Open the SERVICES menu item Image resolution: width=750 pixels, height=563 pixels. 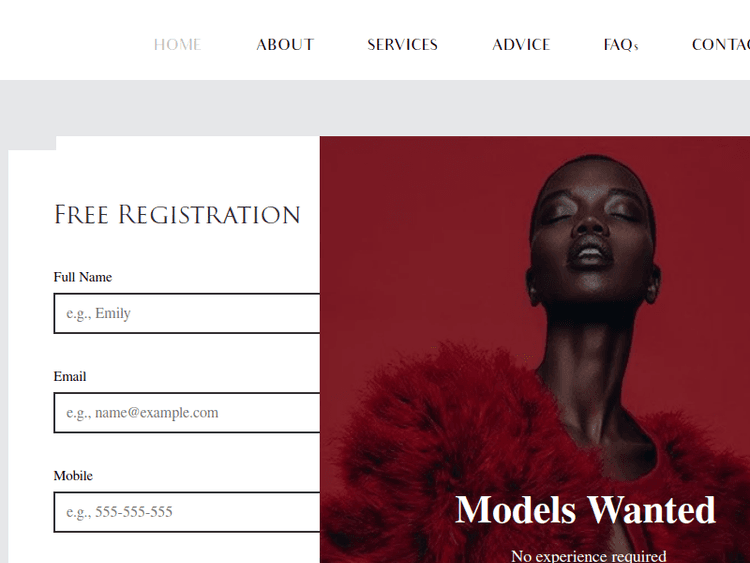[x=402, y=44]
